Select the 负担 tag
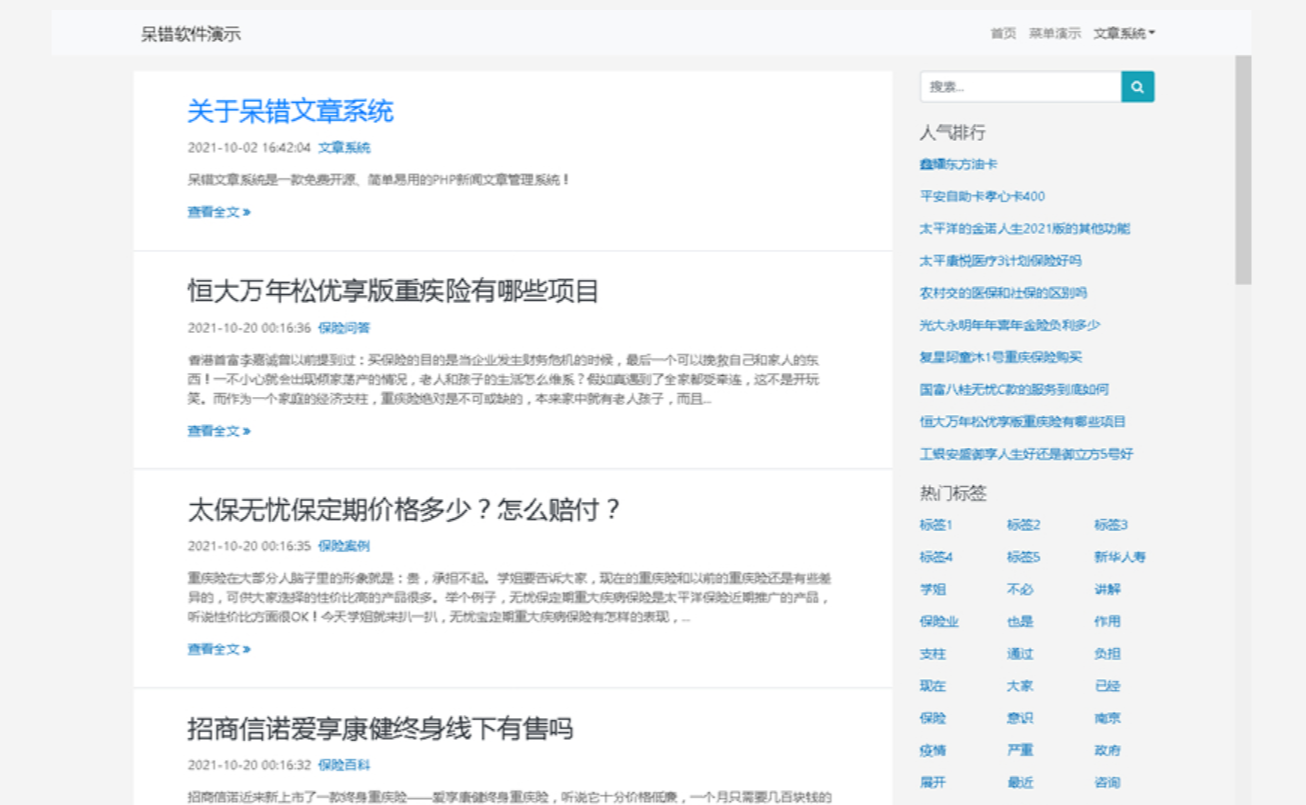This screenshot has height=805, width=1306. pos(1107,654)
